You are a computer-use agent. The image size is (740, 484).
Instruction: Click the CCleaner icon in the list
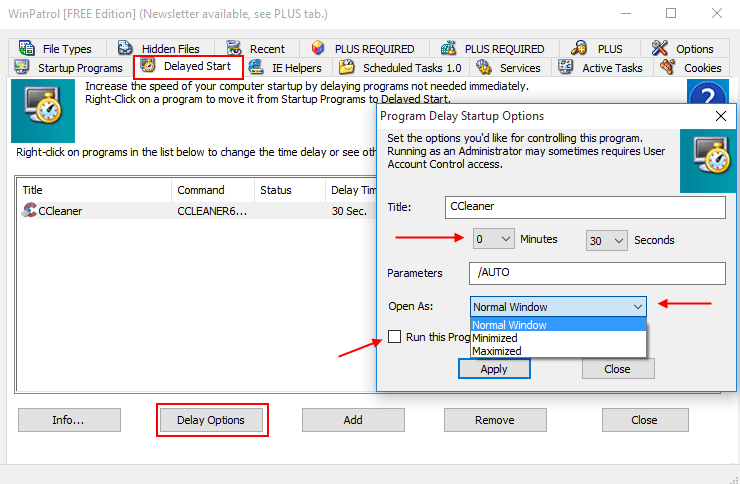tap(29, 210)
